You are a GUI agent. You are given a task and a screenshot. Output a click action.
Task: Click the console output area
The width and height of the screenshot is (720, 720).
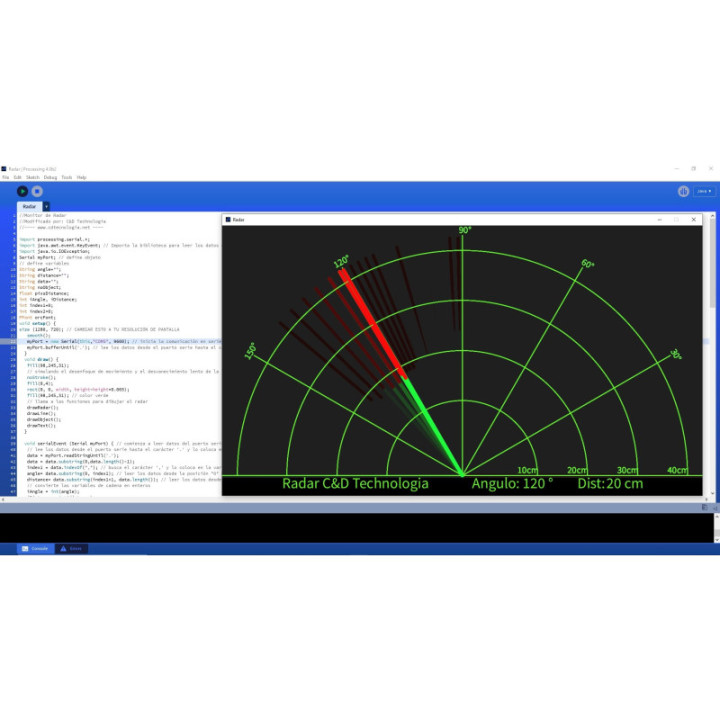[x=356, y=528]
